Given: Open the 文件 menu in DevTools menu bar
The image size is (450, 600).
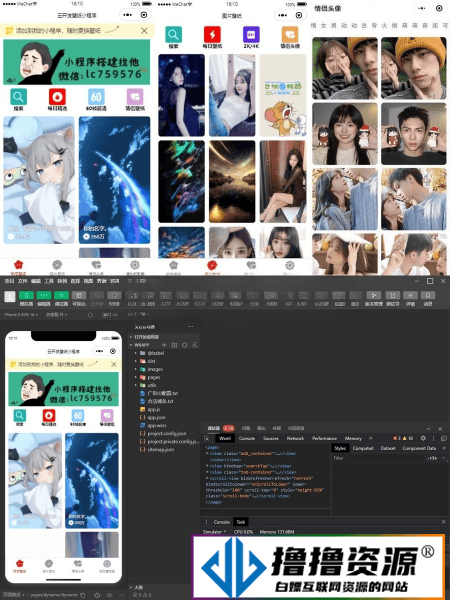Looking at the screenshot, I should pos(23,281).
